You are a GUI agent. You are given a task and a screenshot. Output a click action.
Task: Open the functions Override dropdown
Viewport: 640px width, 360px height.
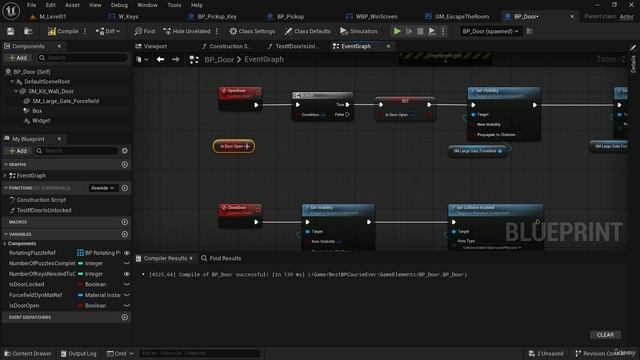(x=103, y=188)
